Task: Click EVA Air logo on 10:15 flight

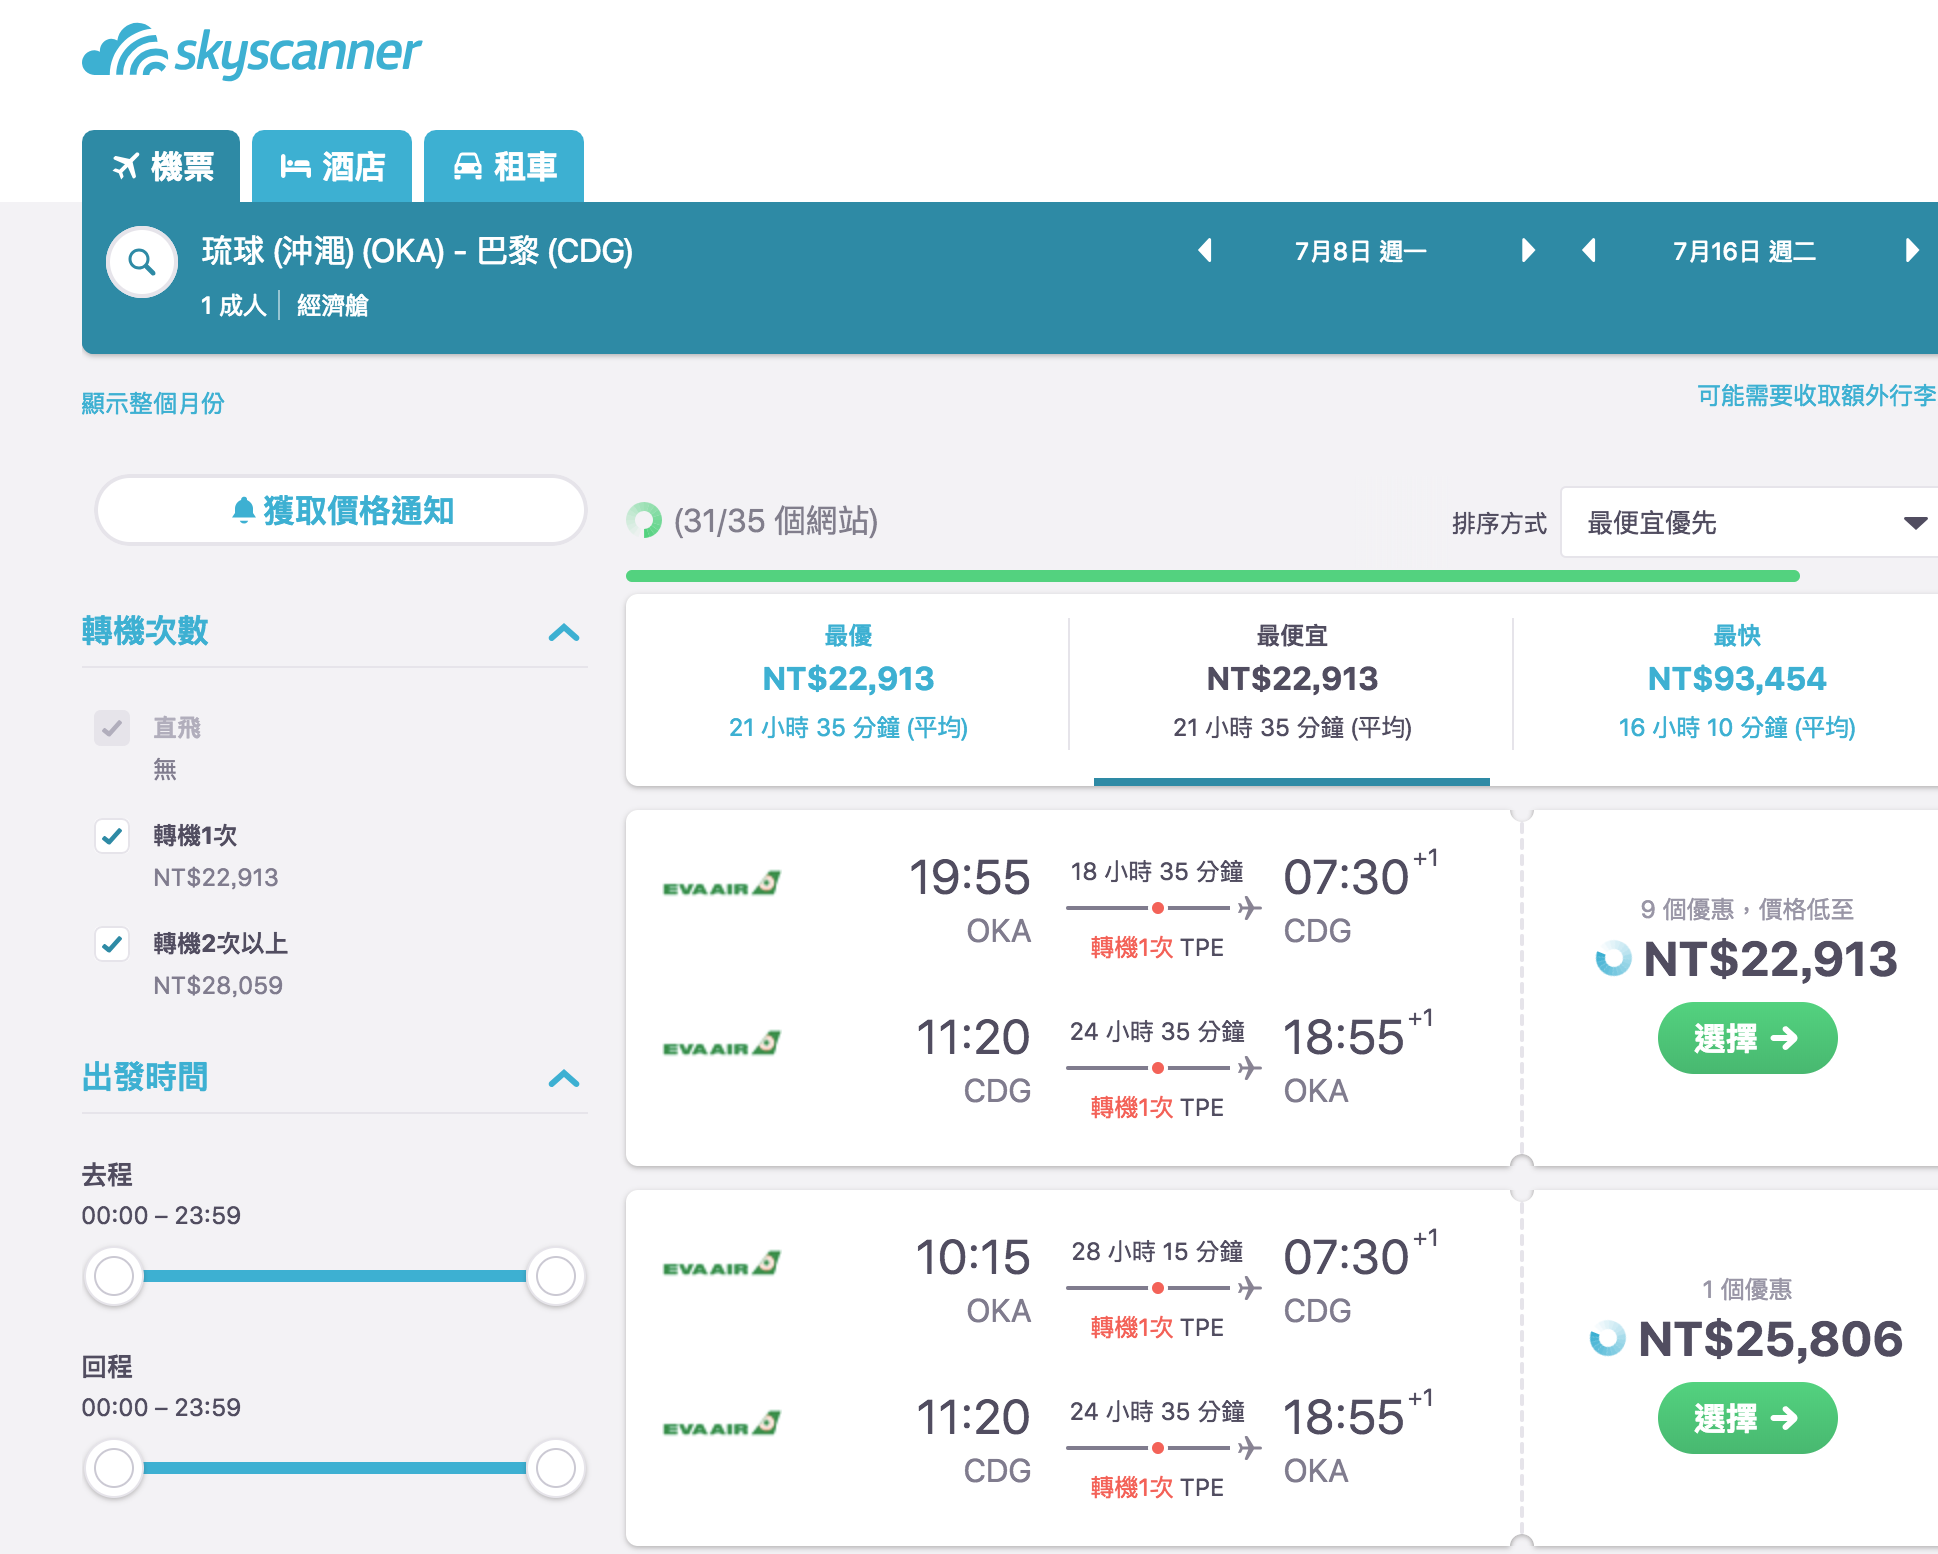Action: (x=721, y=1264)
